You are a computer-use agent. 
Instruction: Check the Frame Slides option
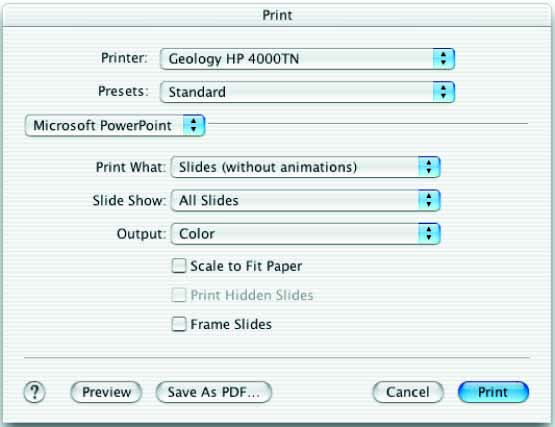179,324
